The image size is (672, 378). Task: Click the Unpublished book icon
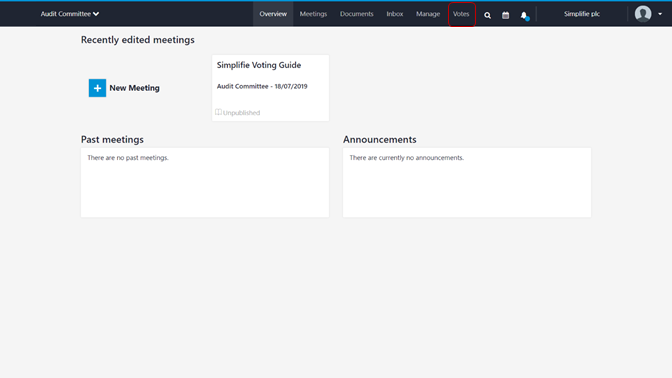218,112
